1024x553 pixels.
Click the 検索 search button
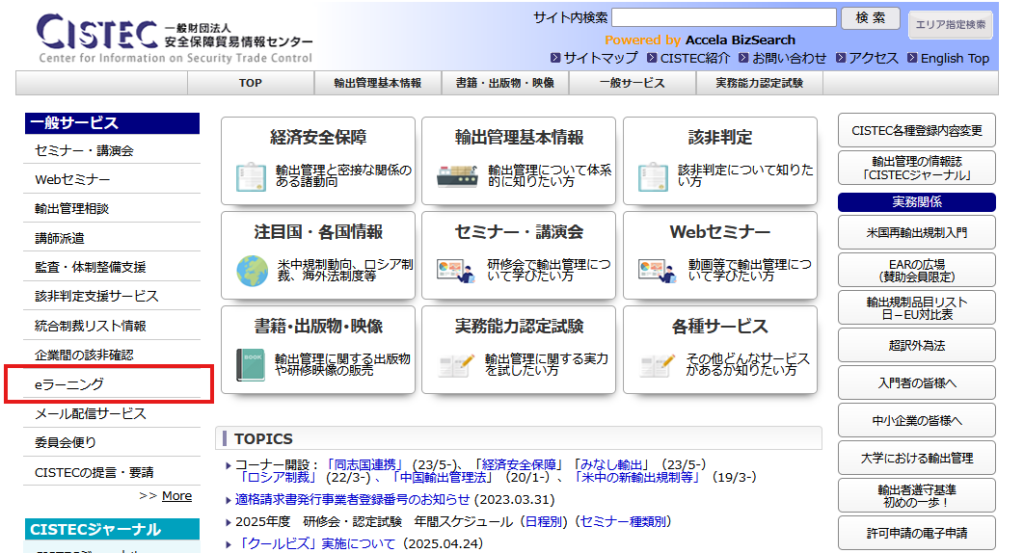tap(871, 18)
